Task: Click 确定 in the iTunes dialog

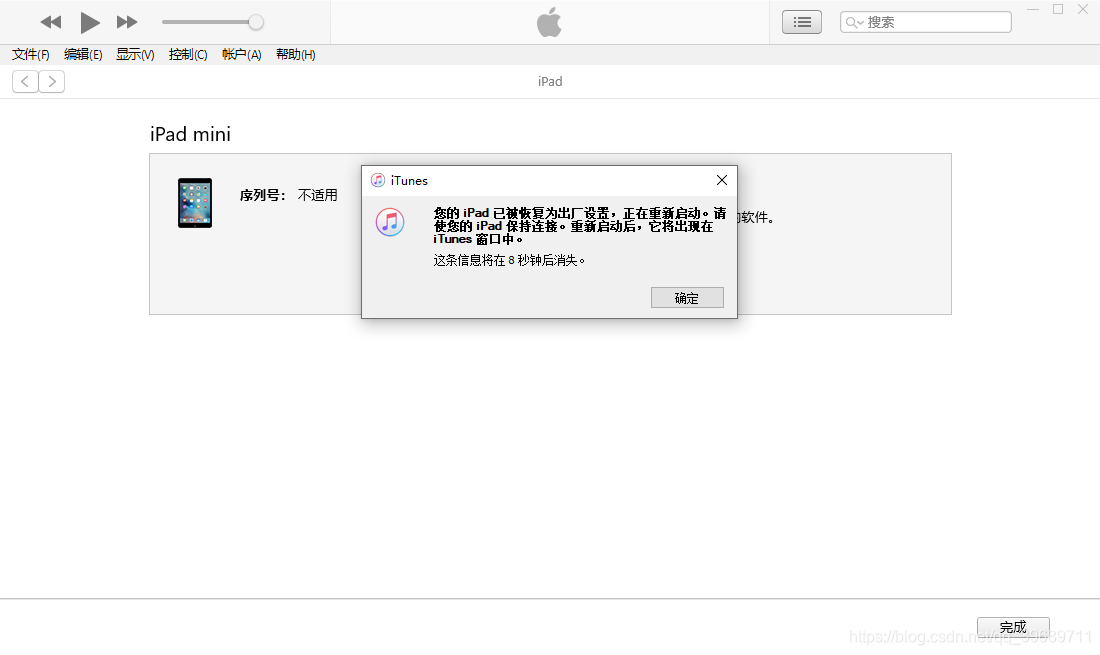Action: [x=687, y=298]
